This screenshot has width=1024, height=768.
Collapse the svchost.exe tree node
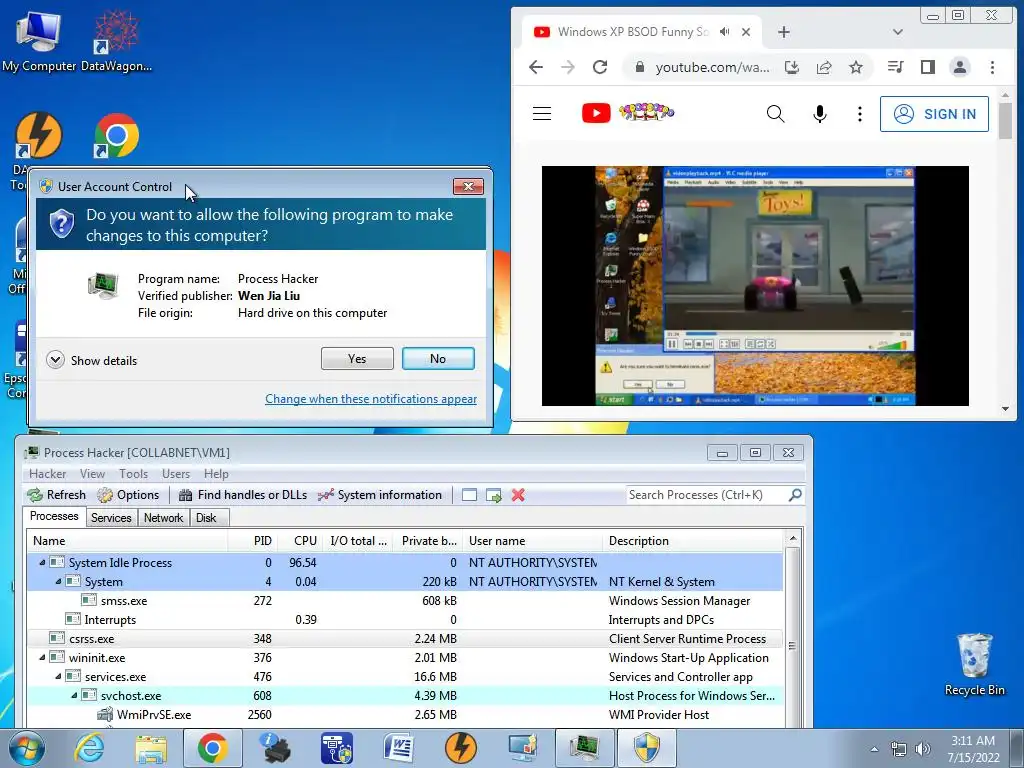[x=74, y=696]
